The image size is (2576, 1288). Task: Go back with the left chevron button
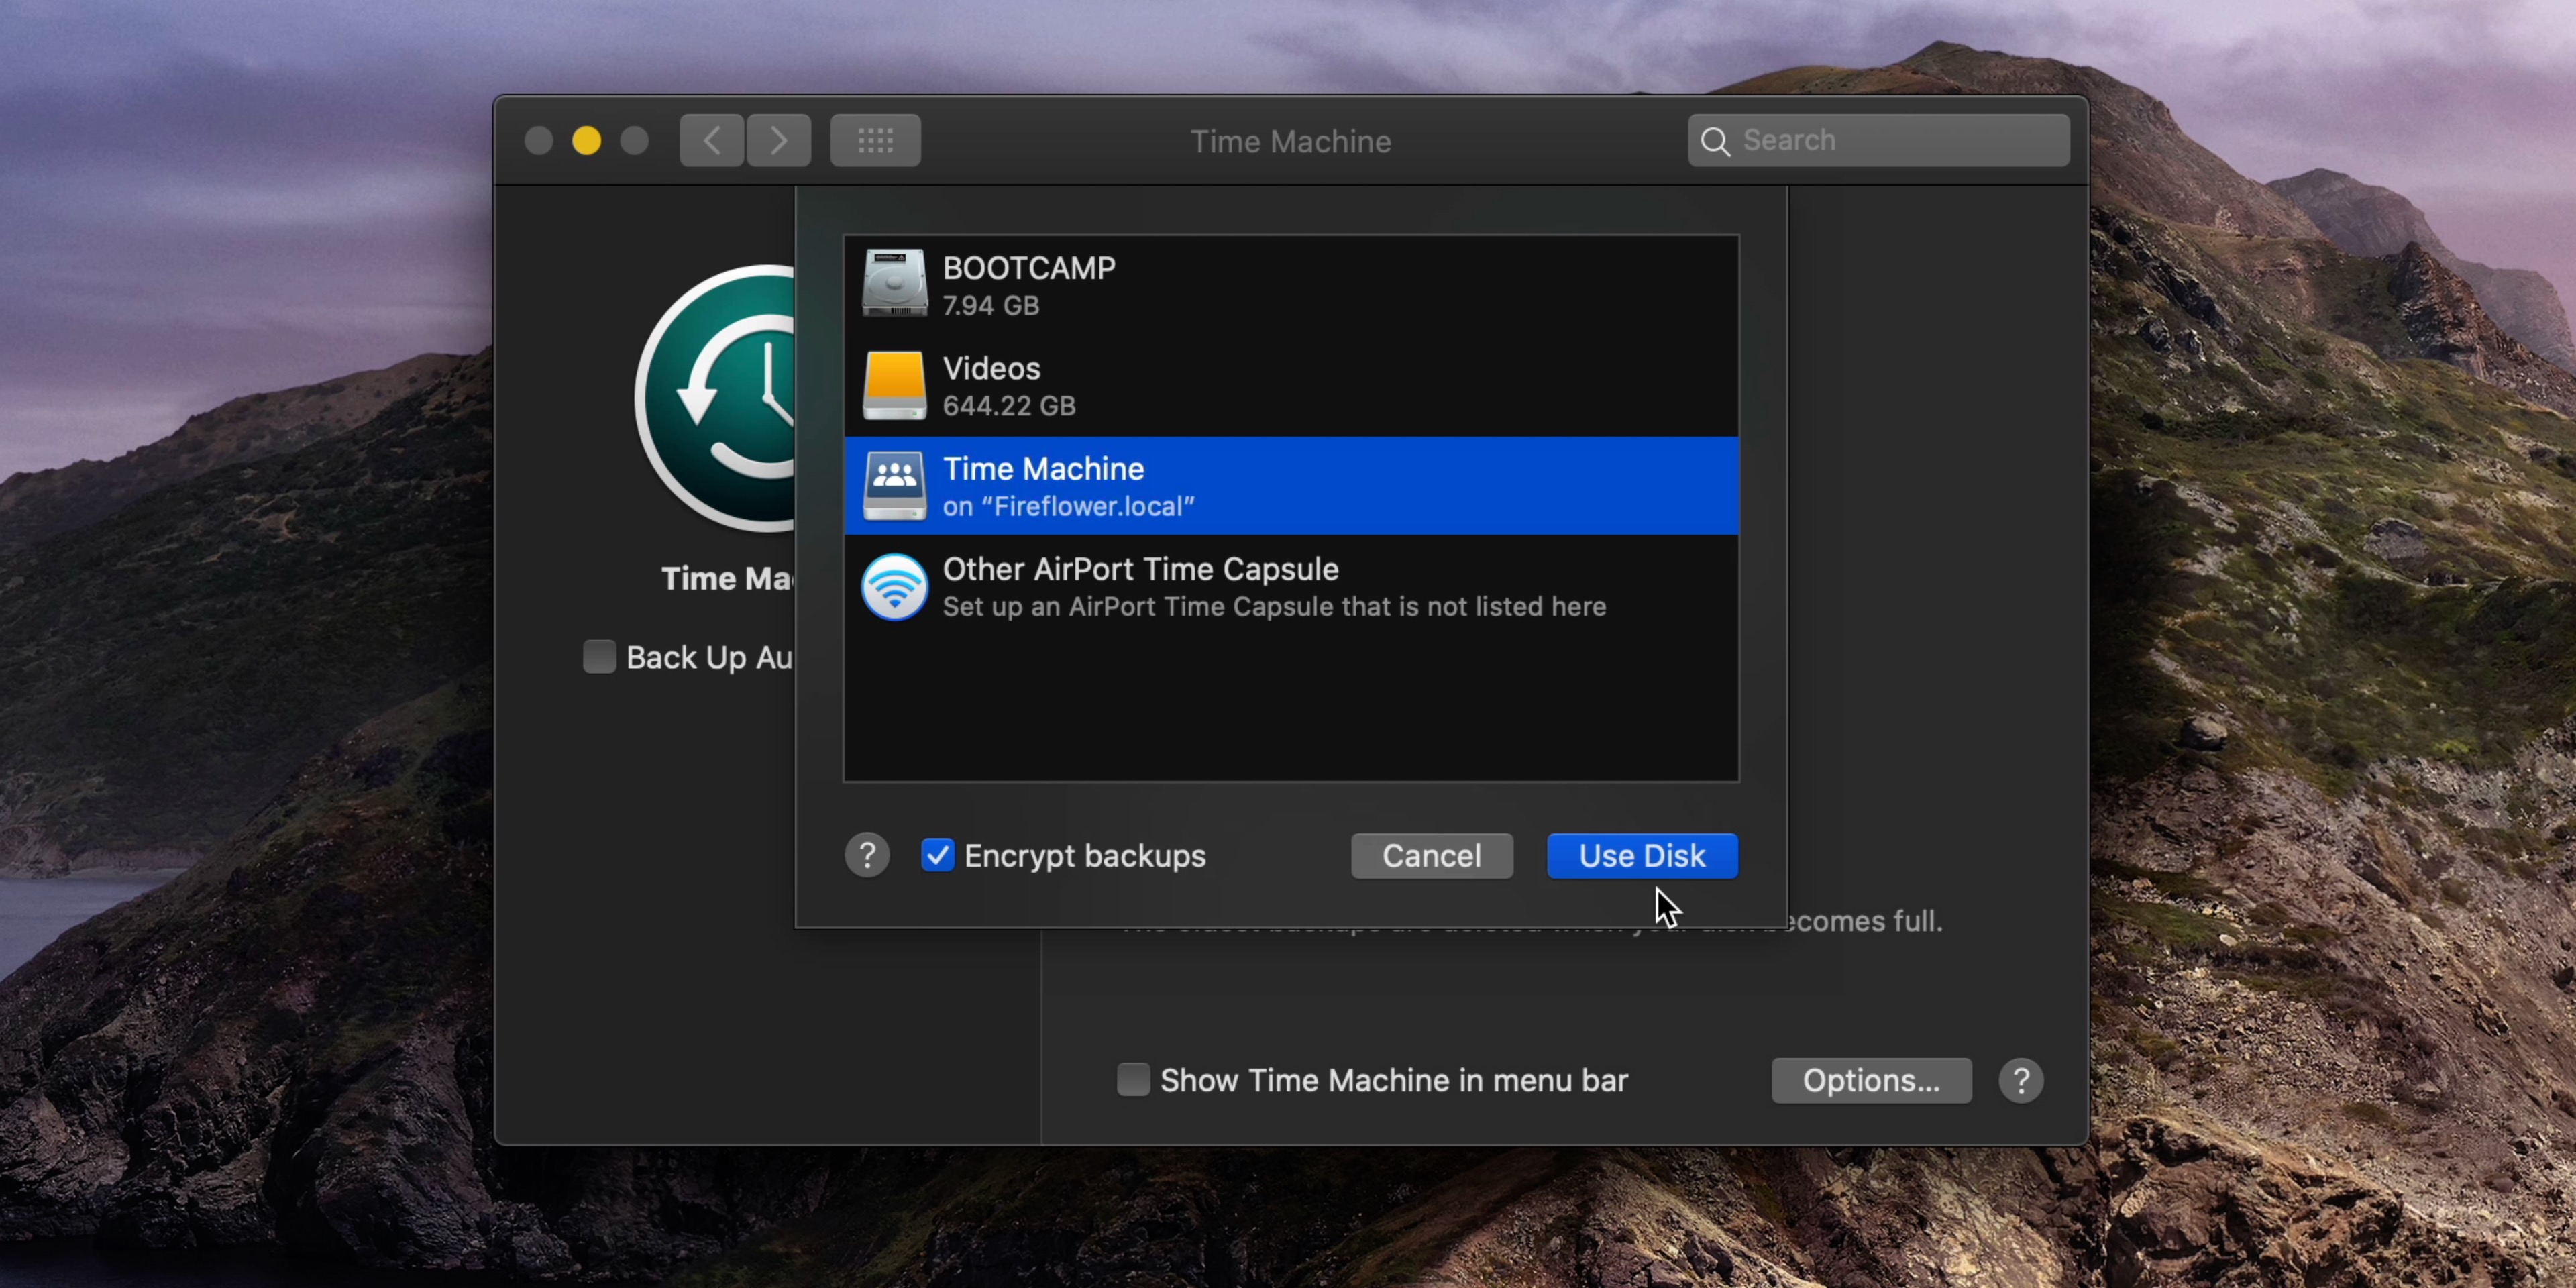(x=711, y=141)
